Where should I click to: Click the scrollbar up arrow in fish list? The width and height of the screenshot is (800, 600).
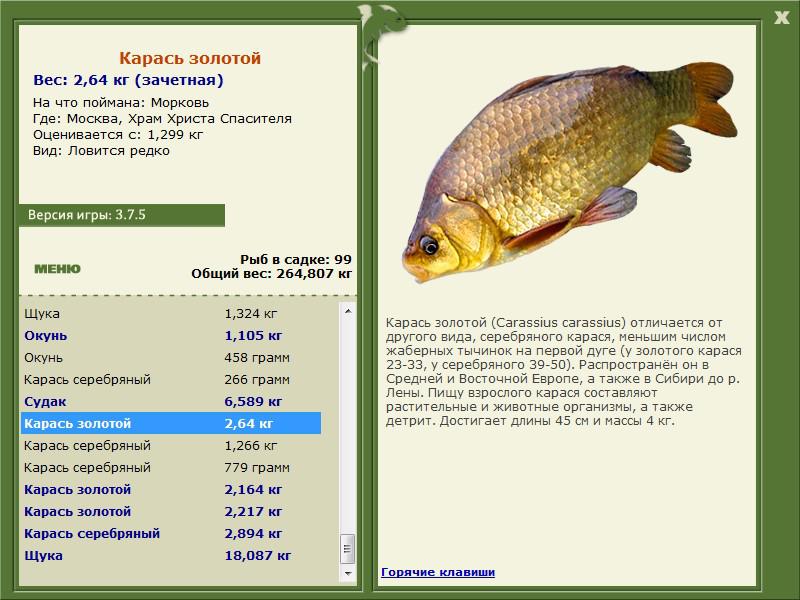[348, 311]
